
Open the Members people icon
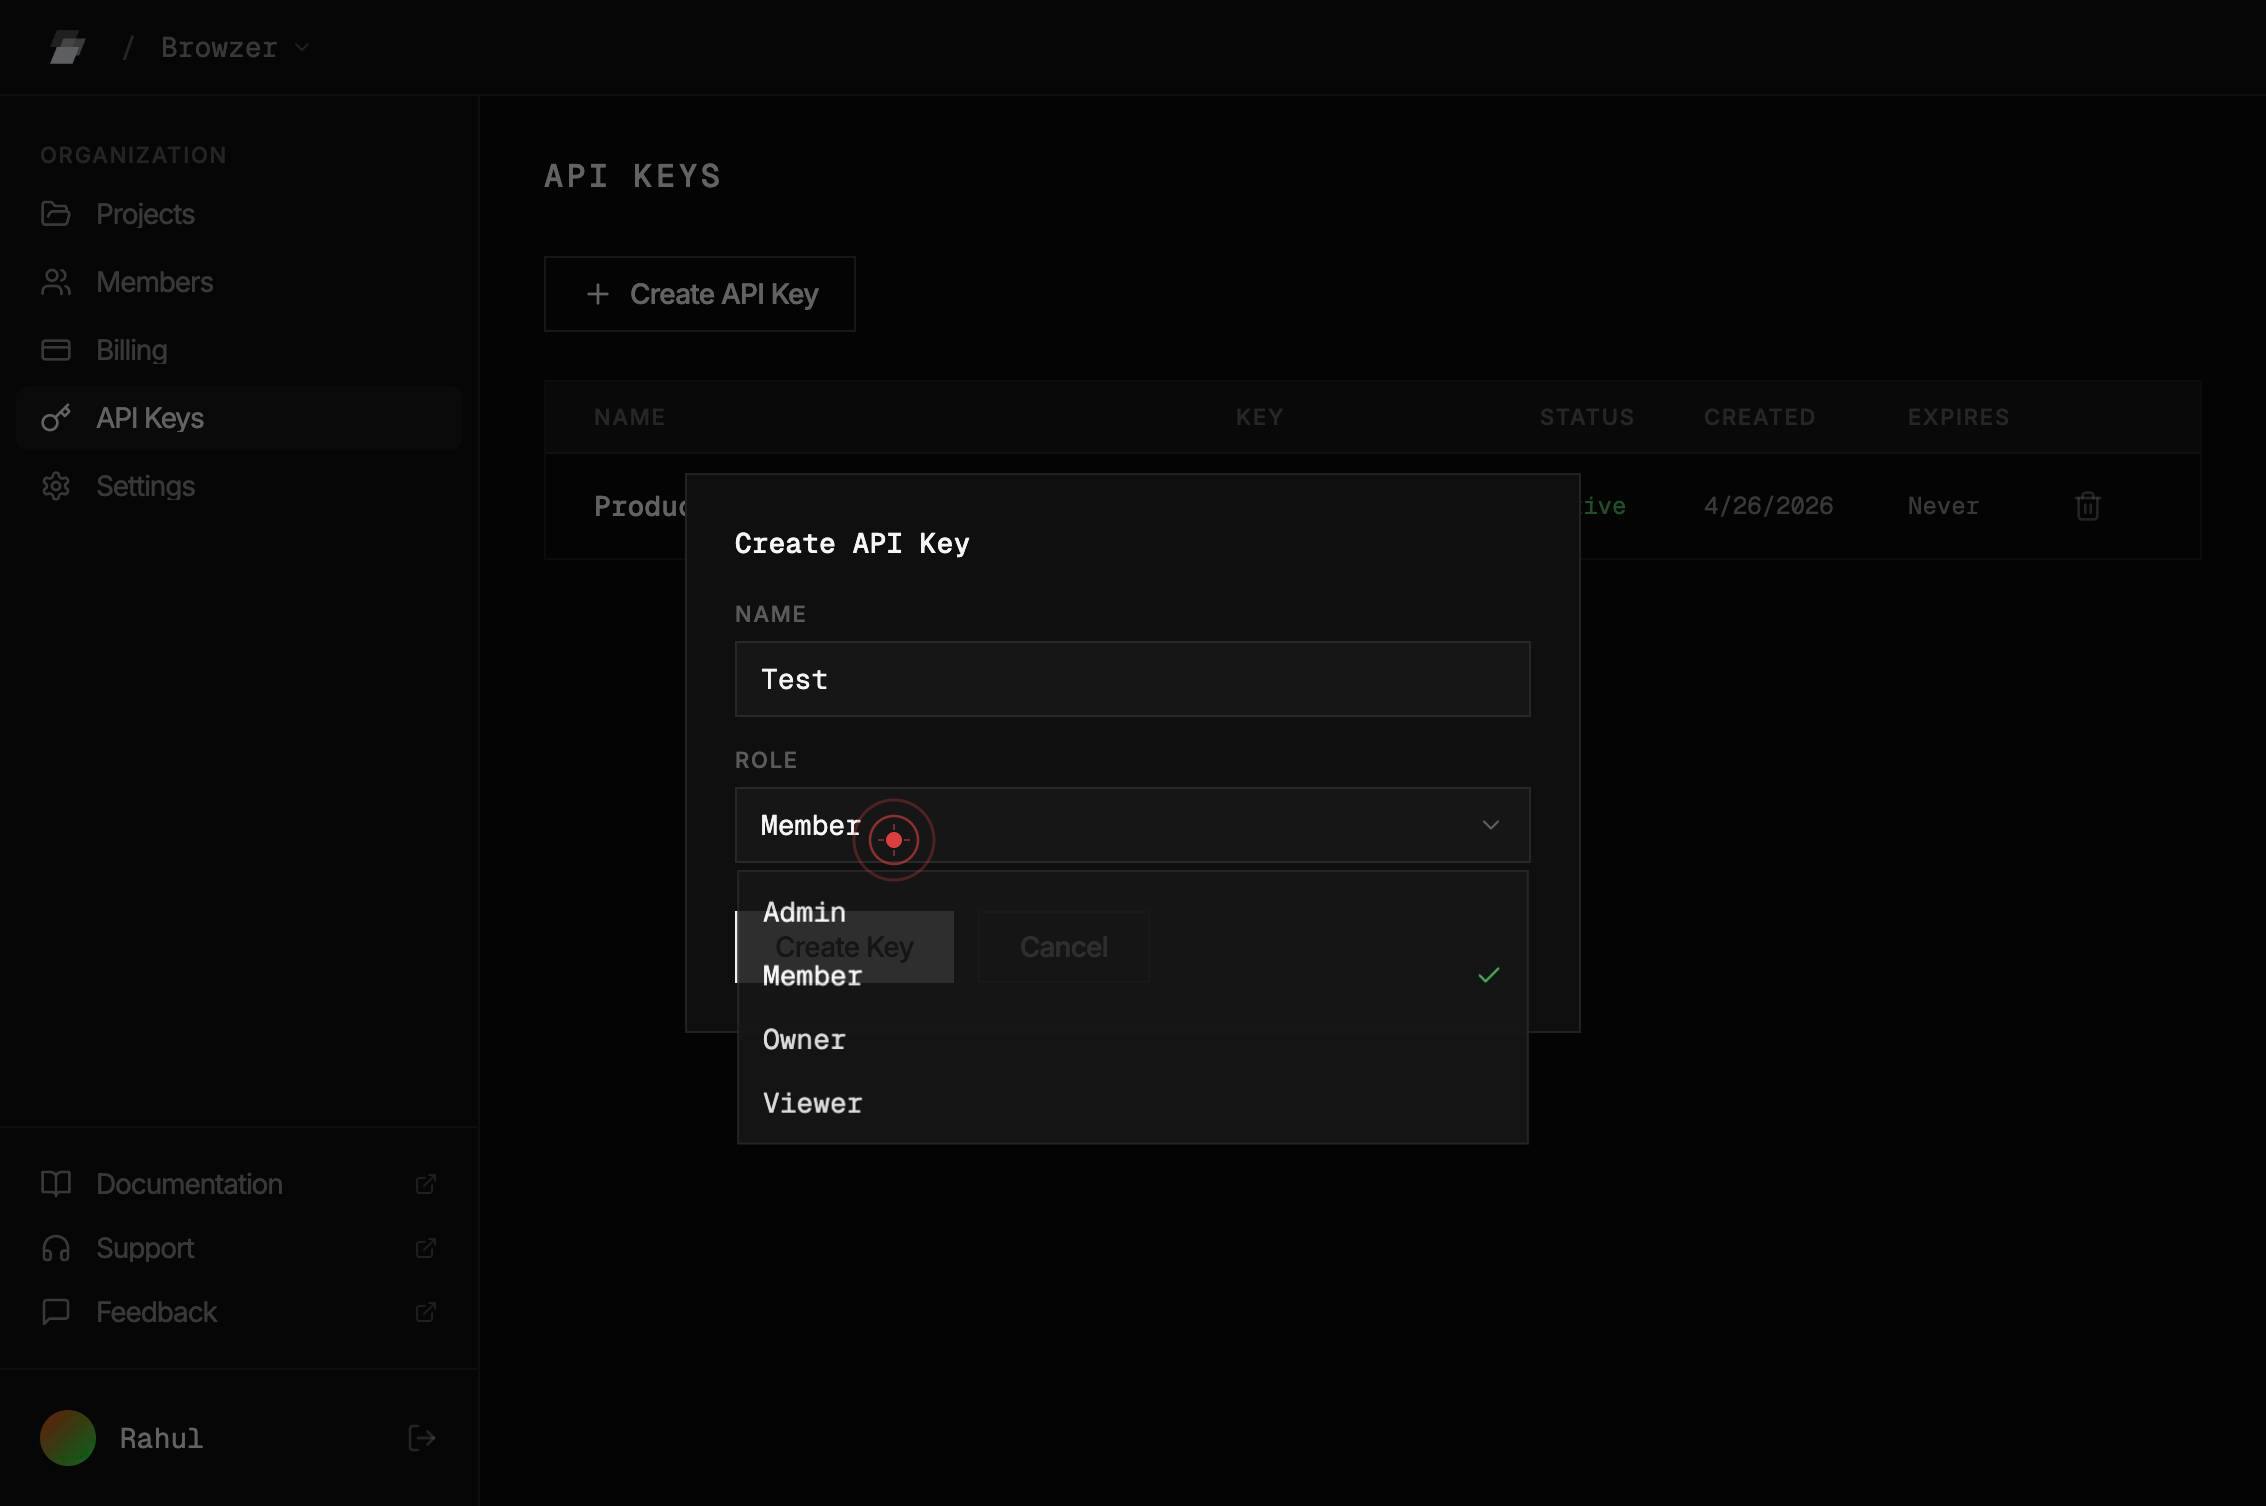tap(56, 282)
